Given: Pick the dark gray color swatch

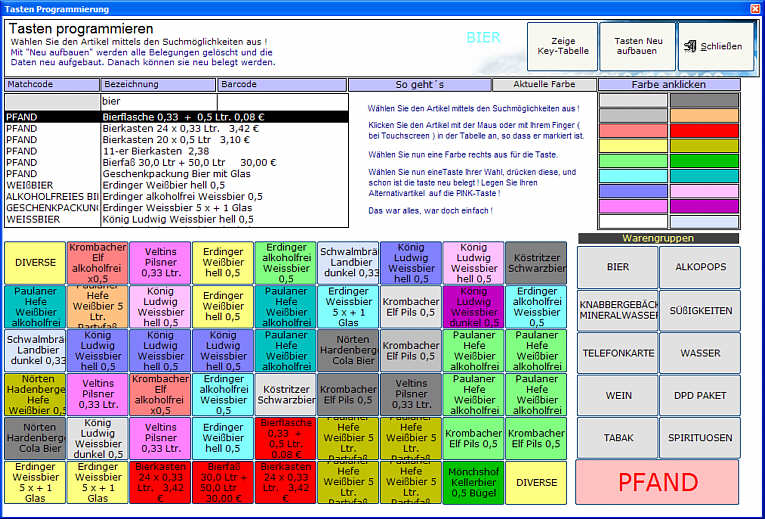Looking at the screenshot, I should [x=704, y=100].
